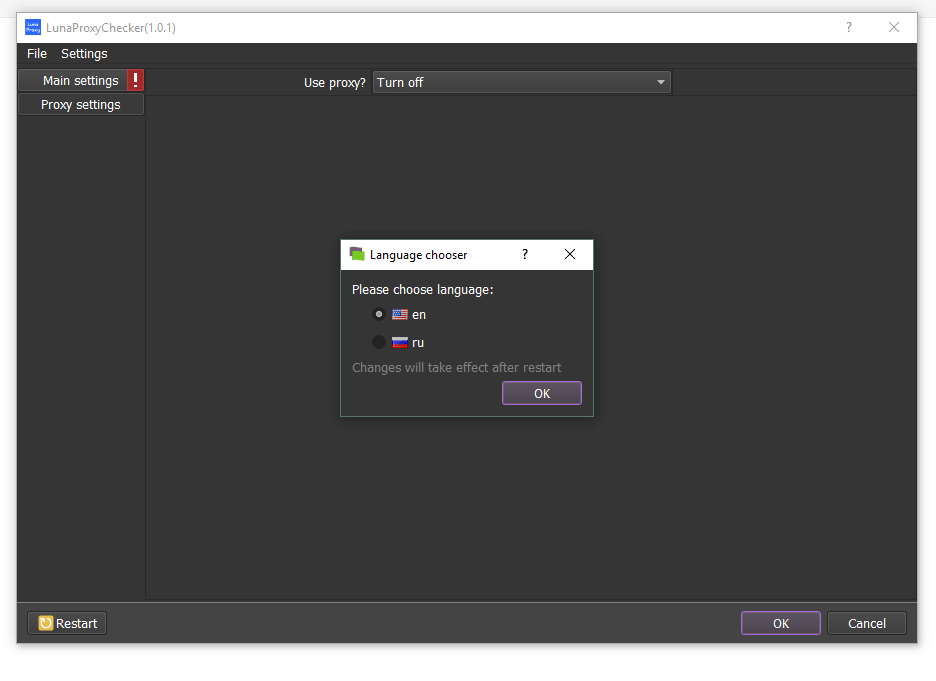Click main window question mark help icon
The height and width of the screenshot is (681, 936).
click(849, 28)
